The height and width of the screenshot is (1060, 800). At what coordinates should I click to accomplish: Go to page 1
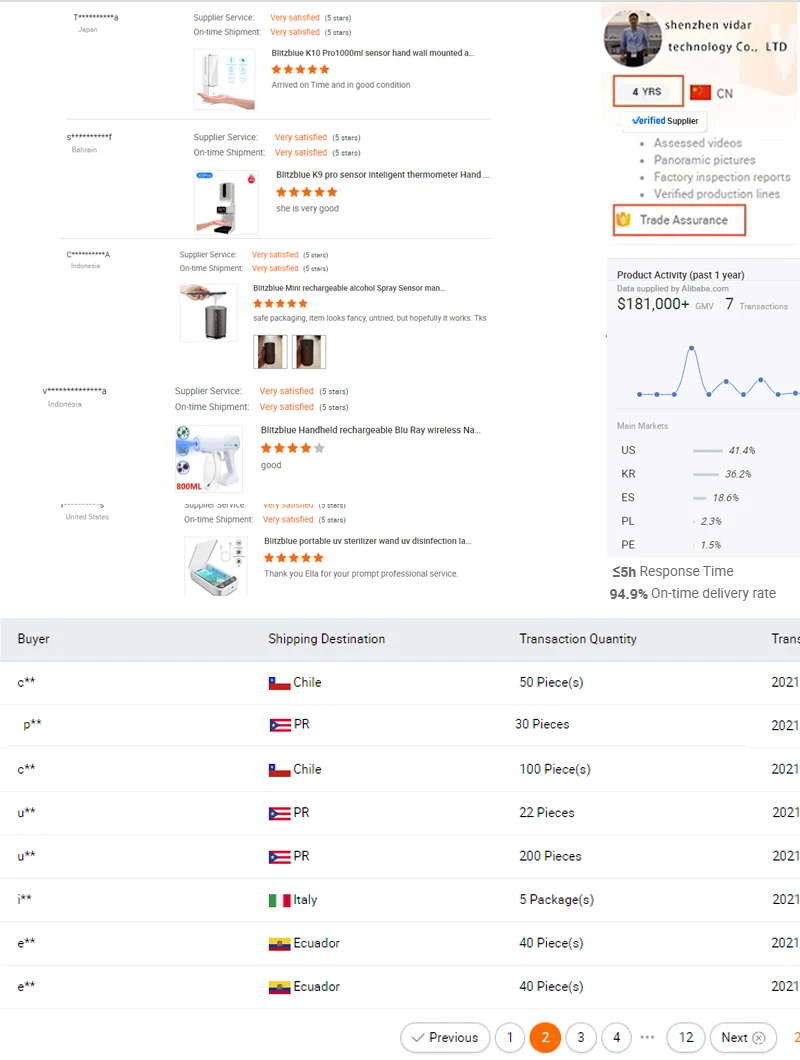[510, 1038]
